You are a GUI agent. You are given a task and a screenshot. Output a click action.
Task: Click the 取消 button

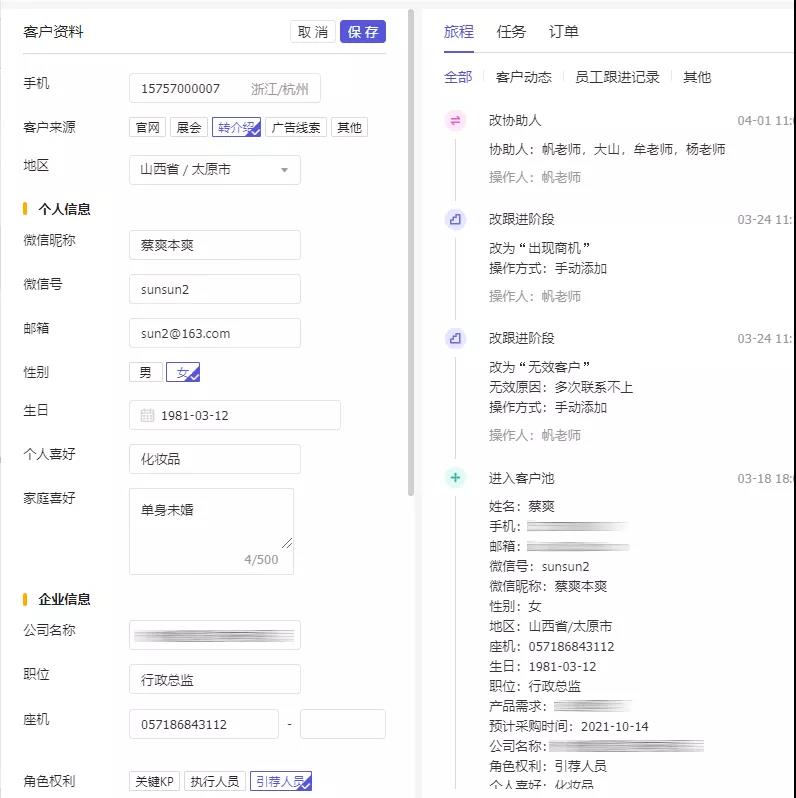click(x=313, y=32)
